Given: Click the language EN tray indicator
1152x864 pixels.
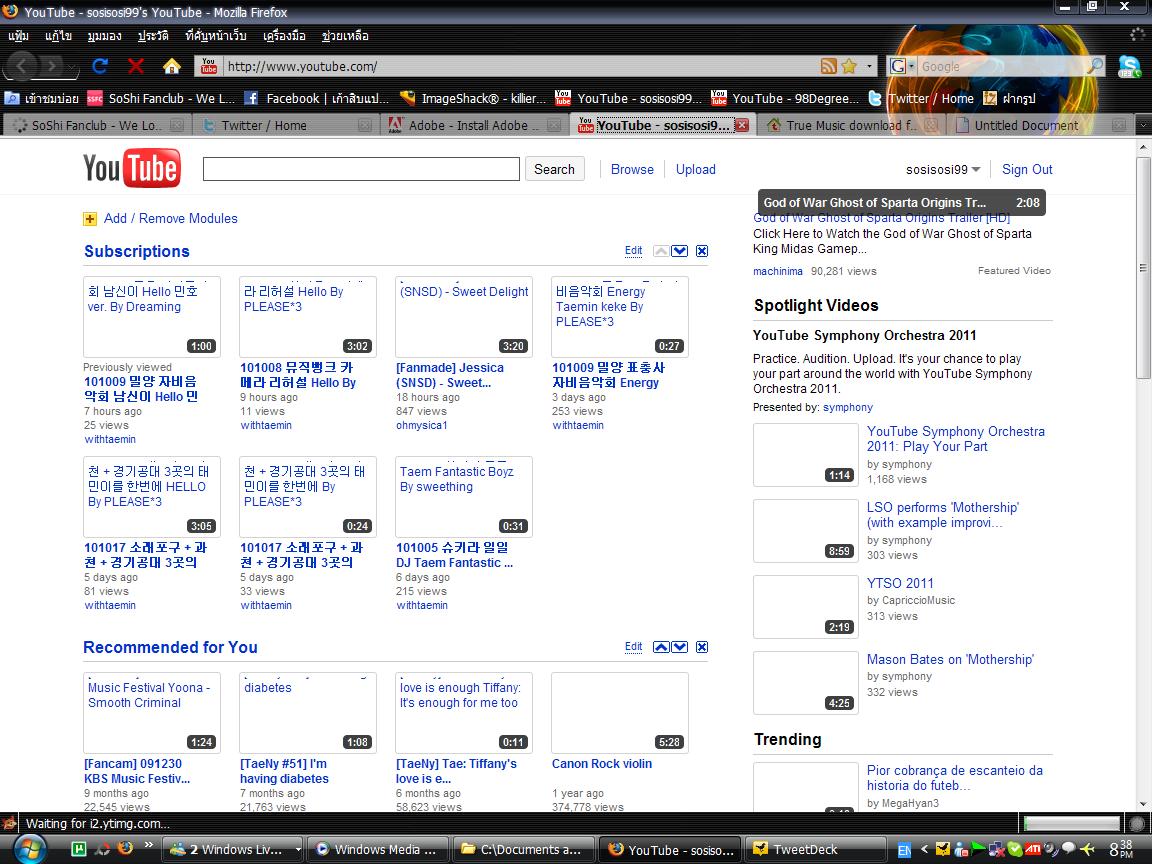Looking at the screenshot, I should click(x=904, y=851).
